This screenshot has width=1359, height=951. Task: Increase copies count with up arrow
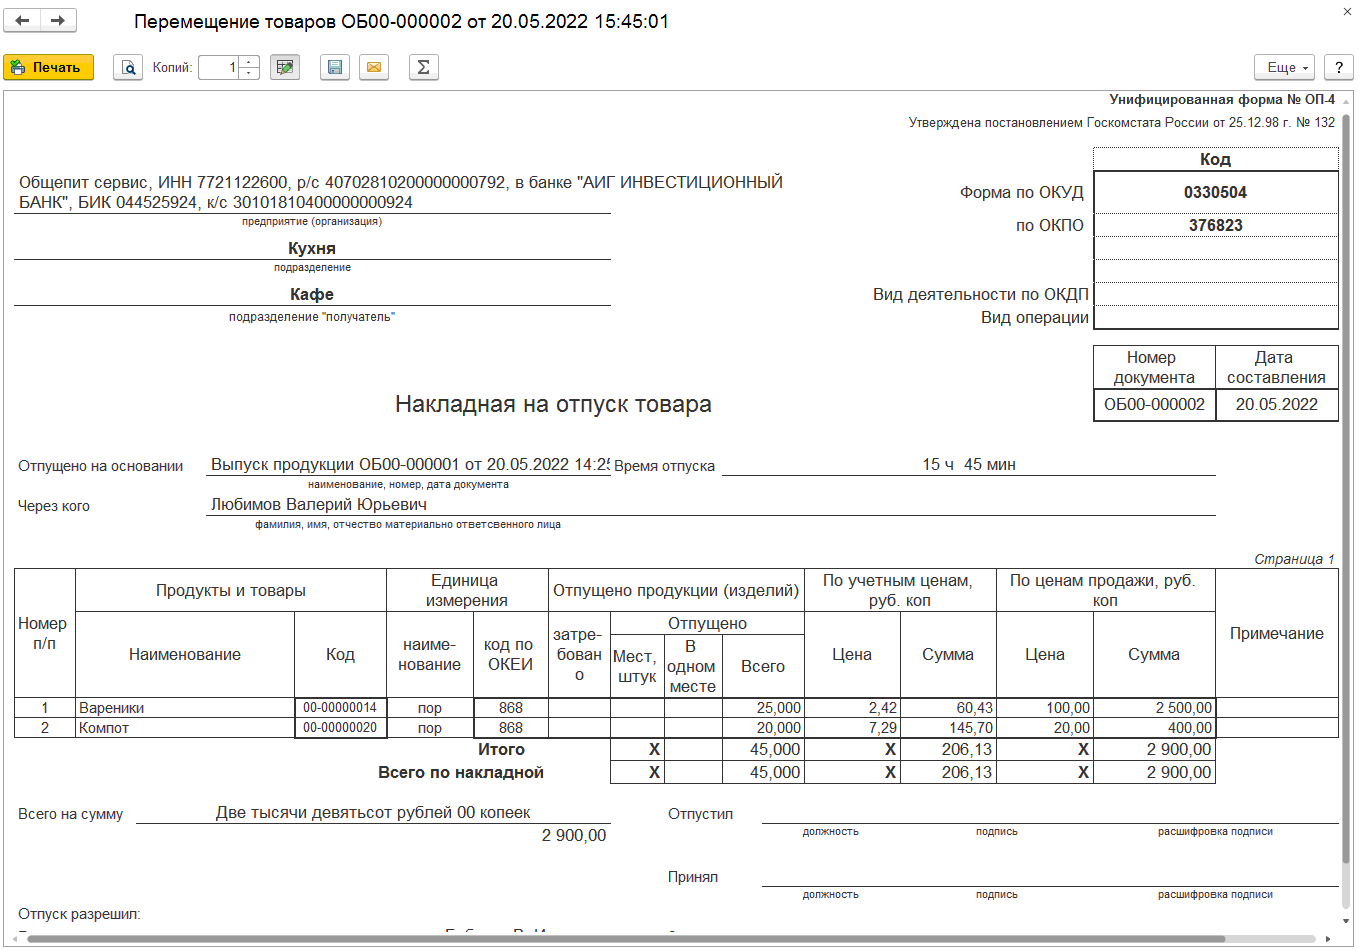(x=250, y=61)
